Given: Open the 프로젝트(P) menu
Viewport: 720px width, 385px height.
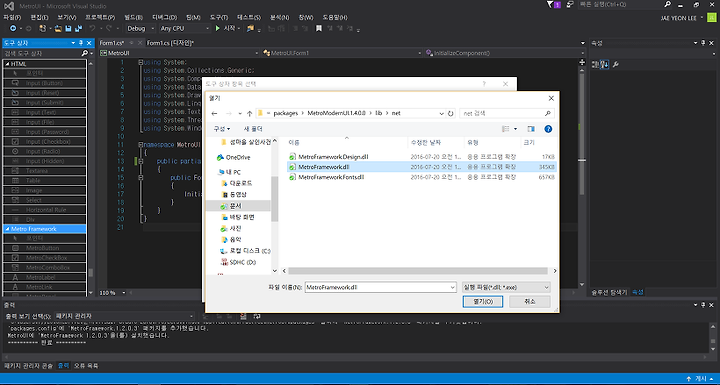Looking at the screenshot, I should pyautogui.click(x=100, y=17).
